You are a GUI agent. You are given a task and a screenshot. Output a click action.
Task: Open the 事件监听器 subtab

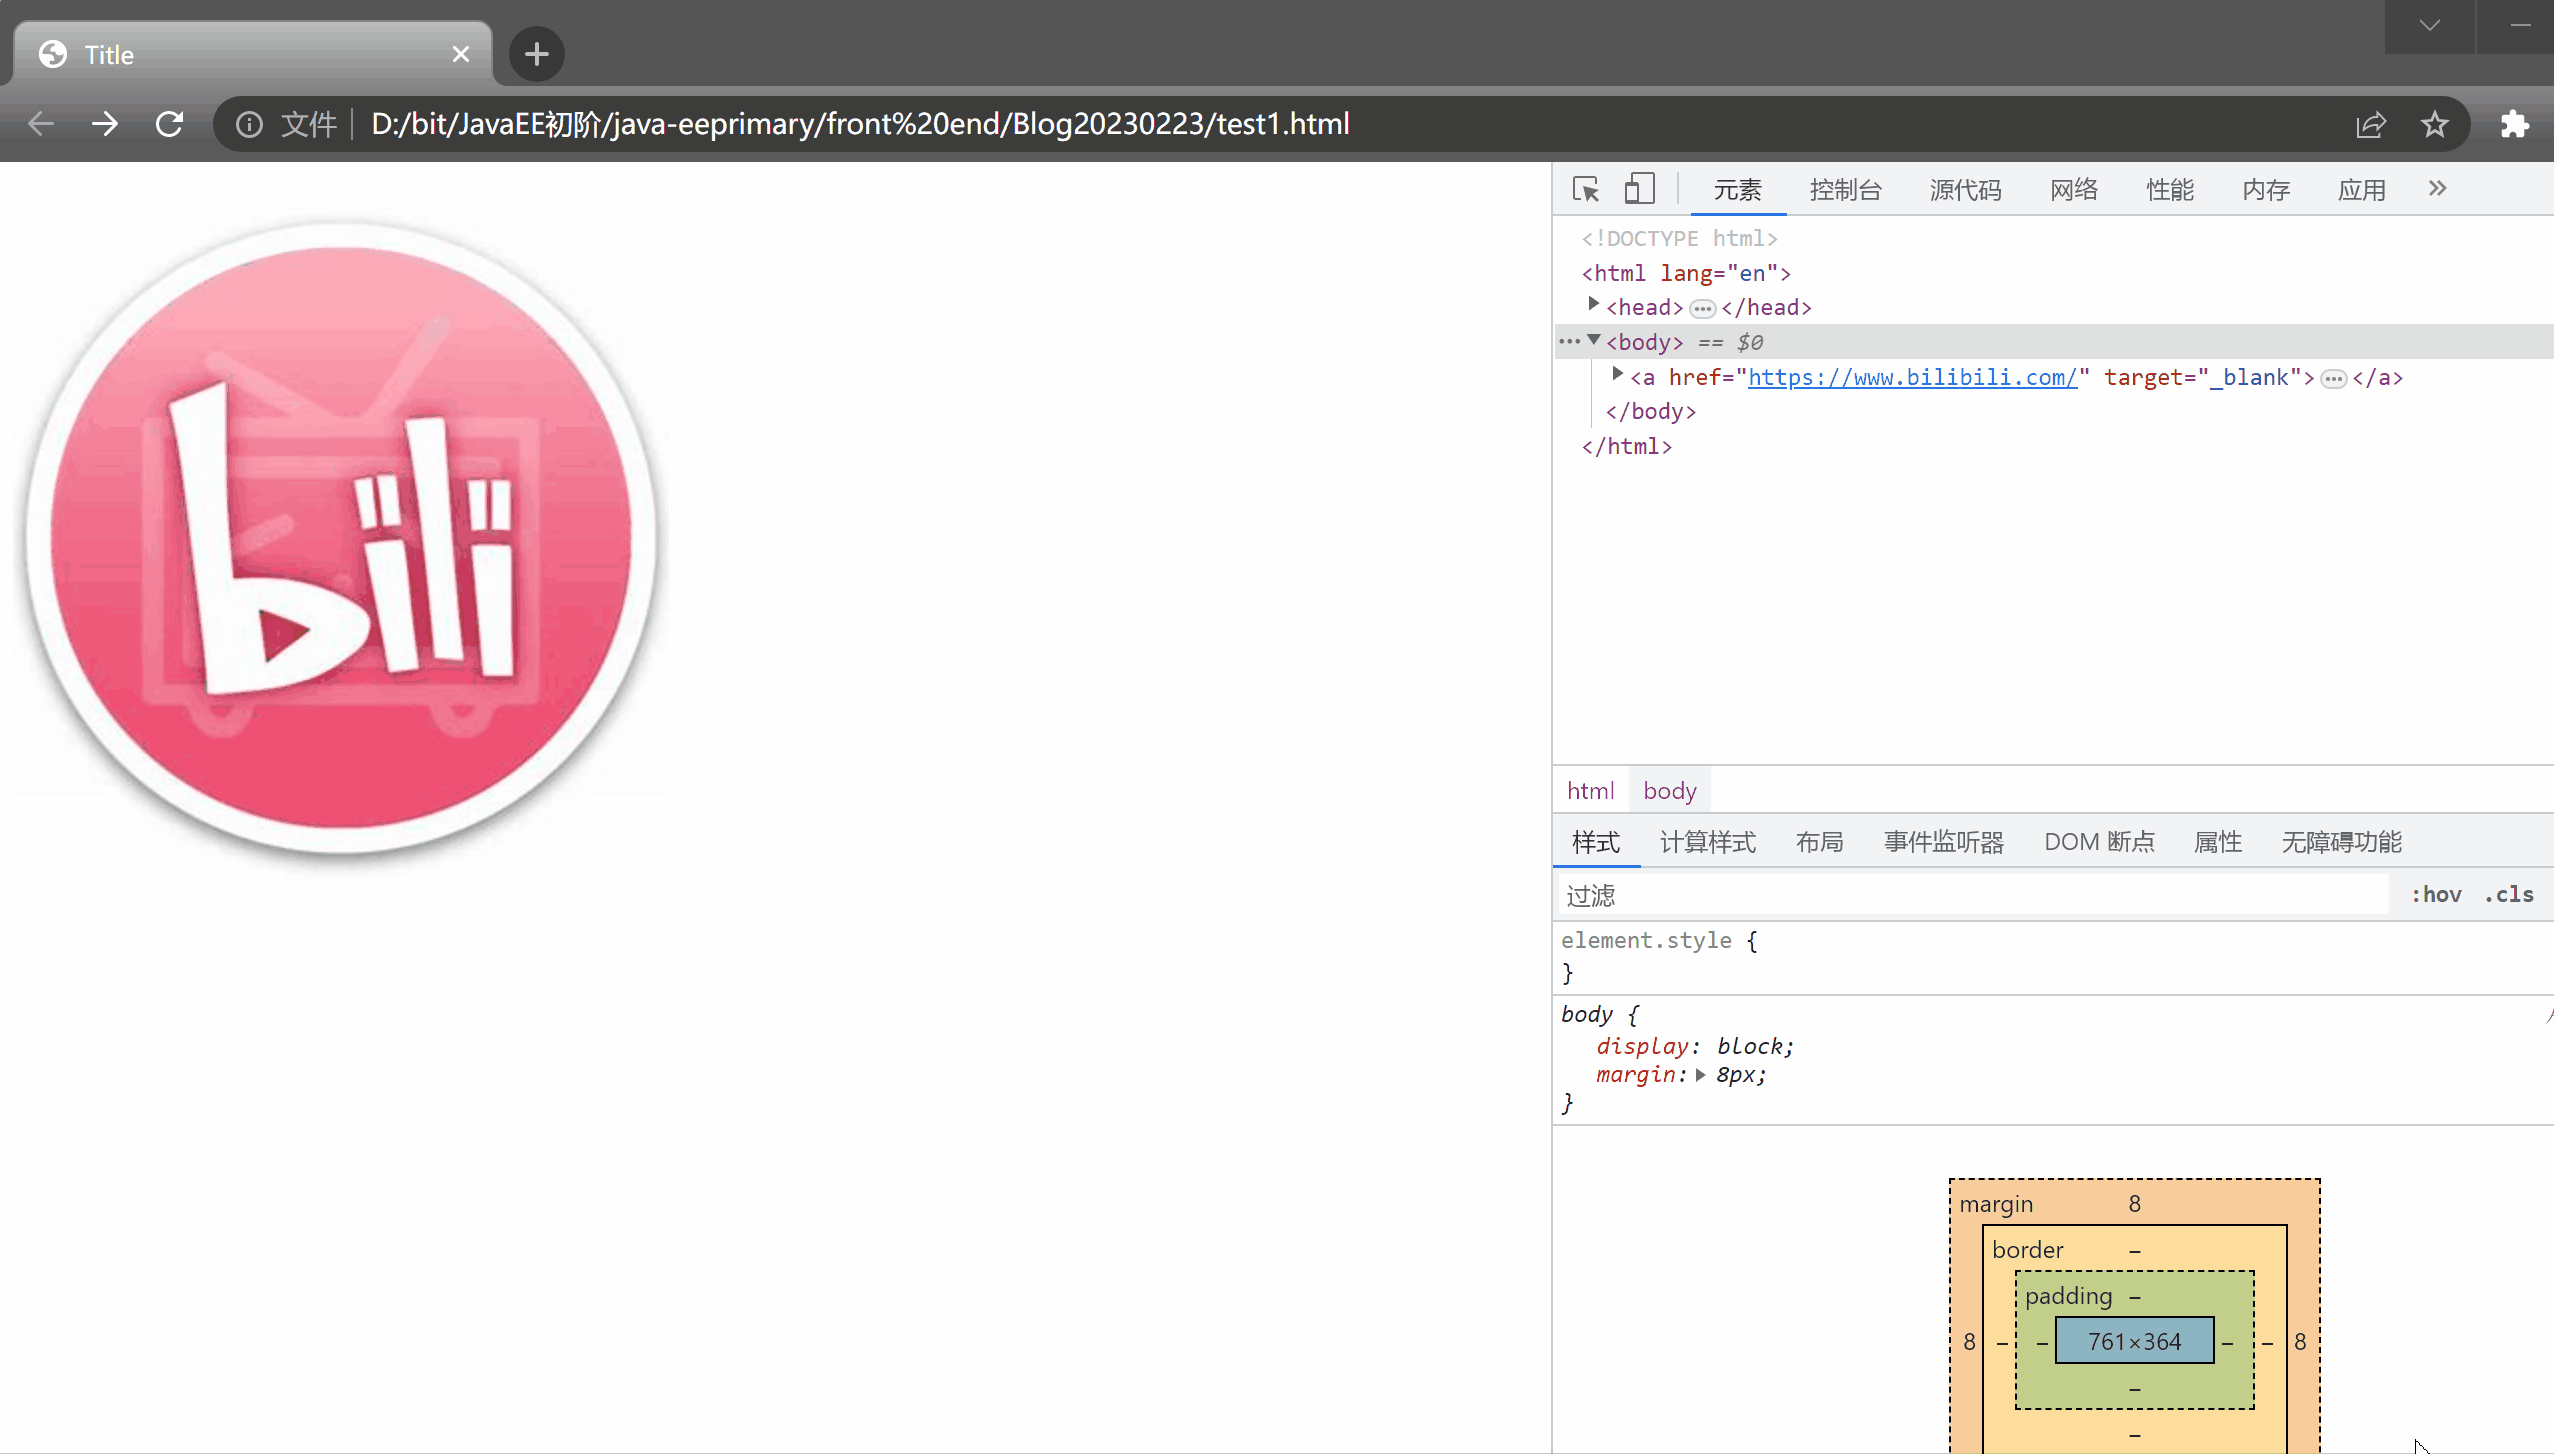coord(1944,842)
